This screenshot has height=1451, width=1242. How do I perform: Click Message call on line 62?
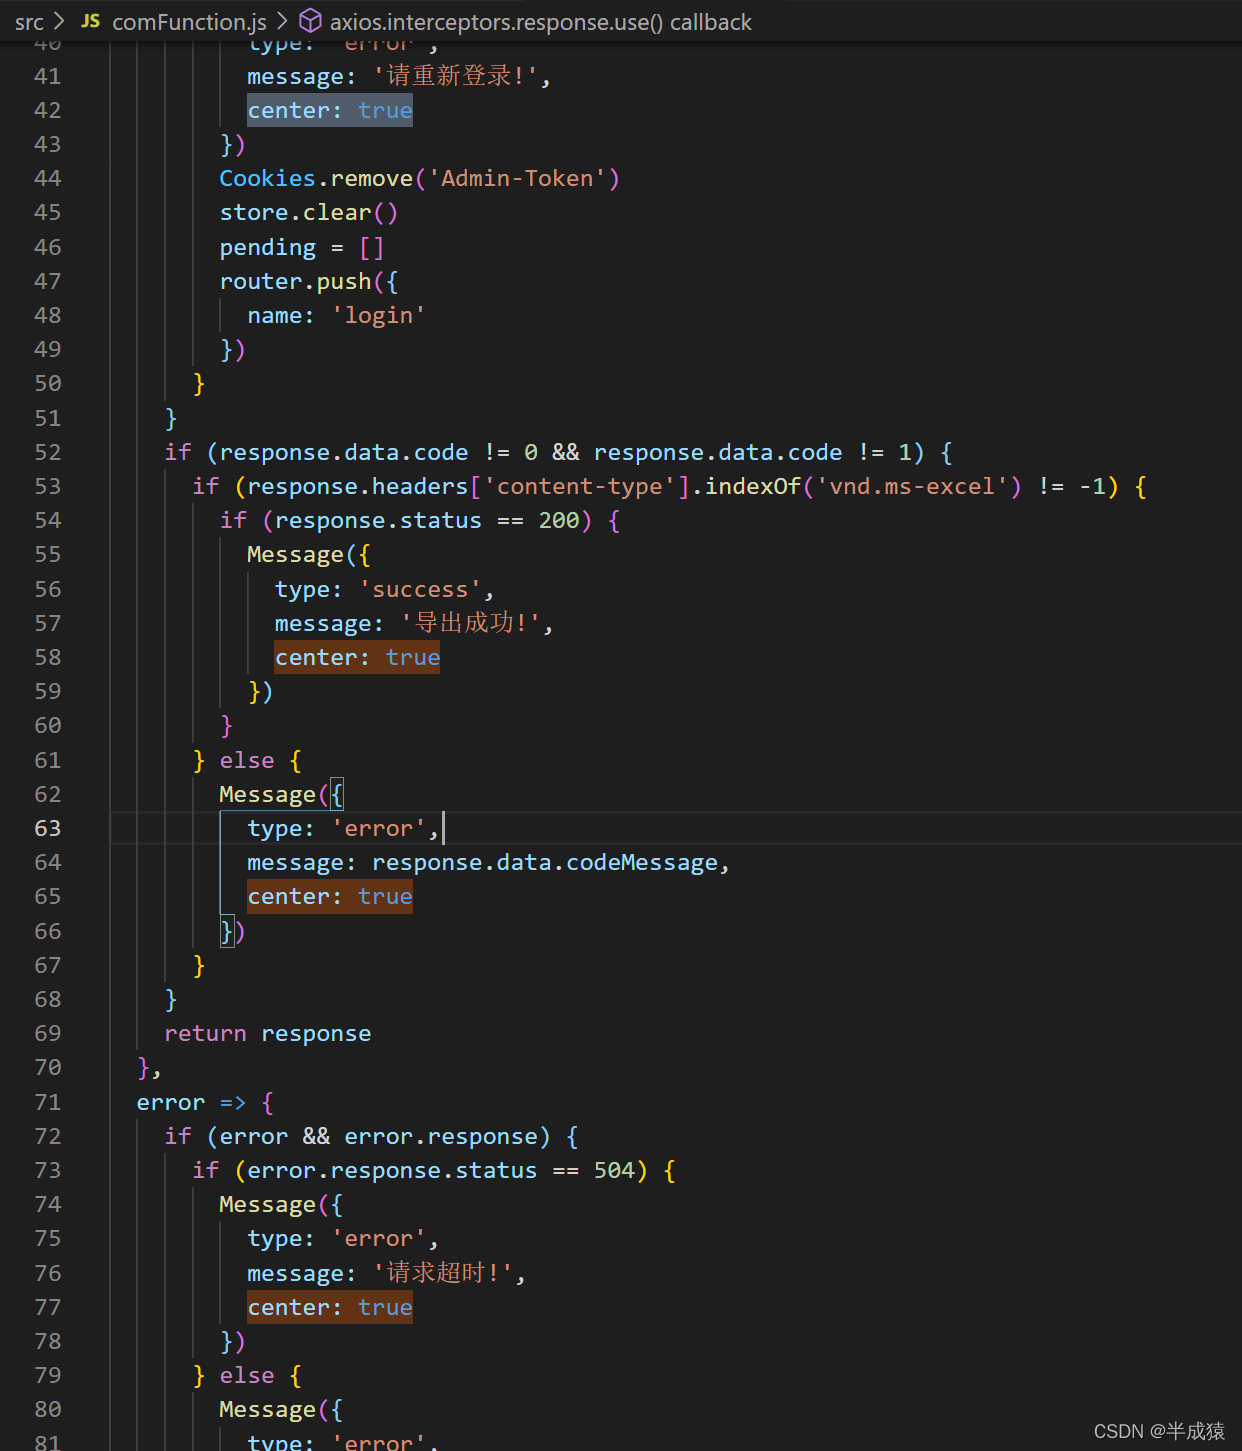(x=268, y=794)
